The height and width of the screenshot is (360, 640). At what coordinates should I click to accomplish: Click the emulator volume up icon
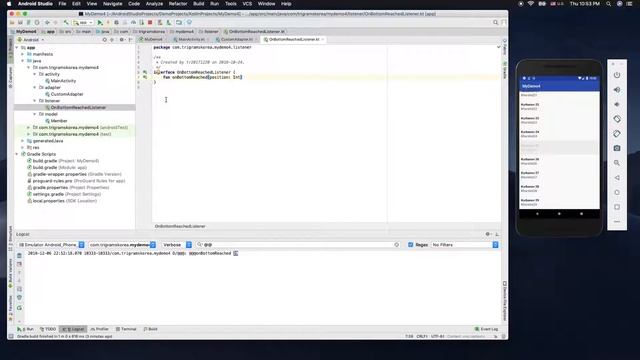click(x=617, y=90)
